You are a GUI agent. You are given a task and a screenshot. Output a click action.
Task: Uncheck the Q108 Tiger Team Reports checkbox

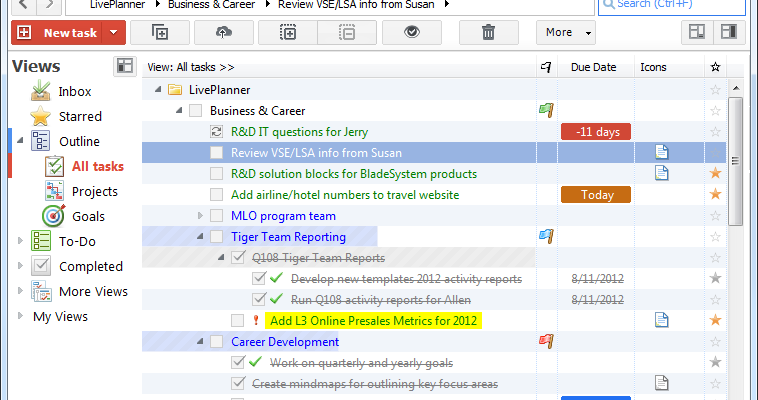coord(237,258)
